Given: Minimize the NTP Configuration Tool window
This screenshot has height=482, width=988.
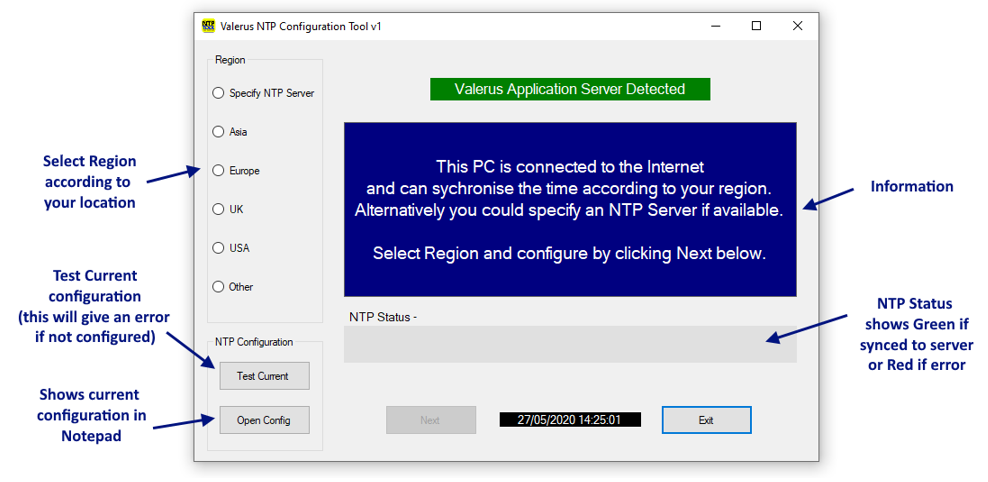Looking at the screenshot, I should pos(715,26).
